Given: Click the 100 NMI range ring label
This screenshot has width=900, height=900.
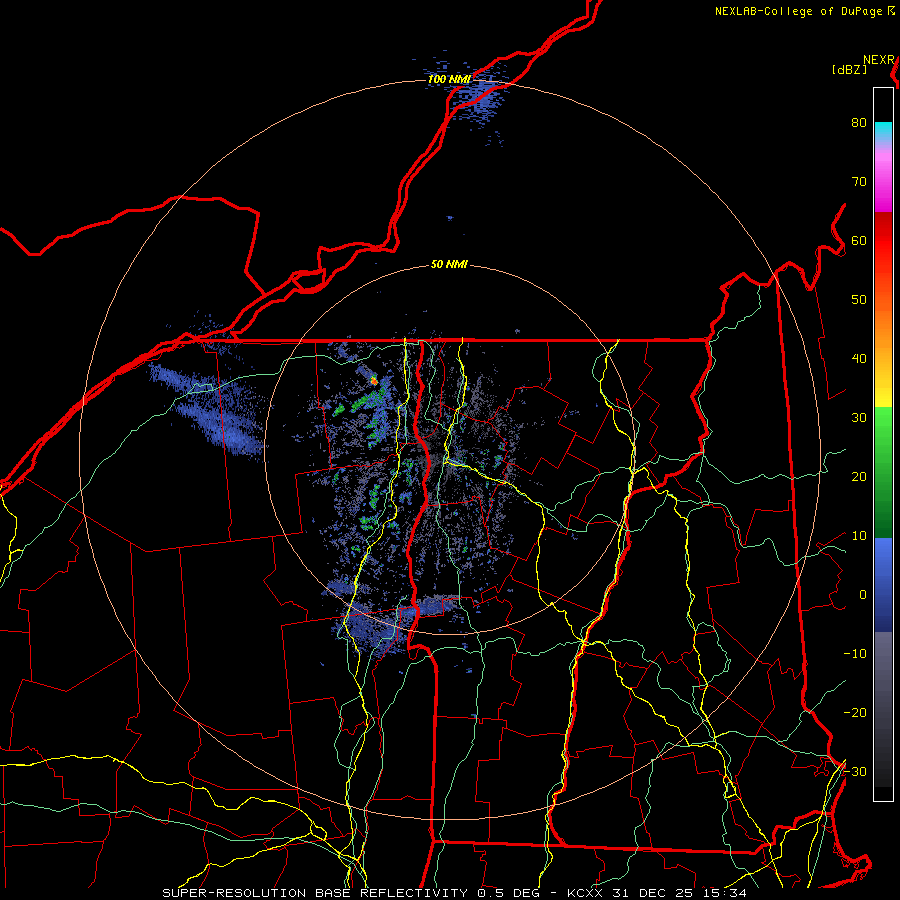Looking at the screenshot, I should point(449,79).
